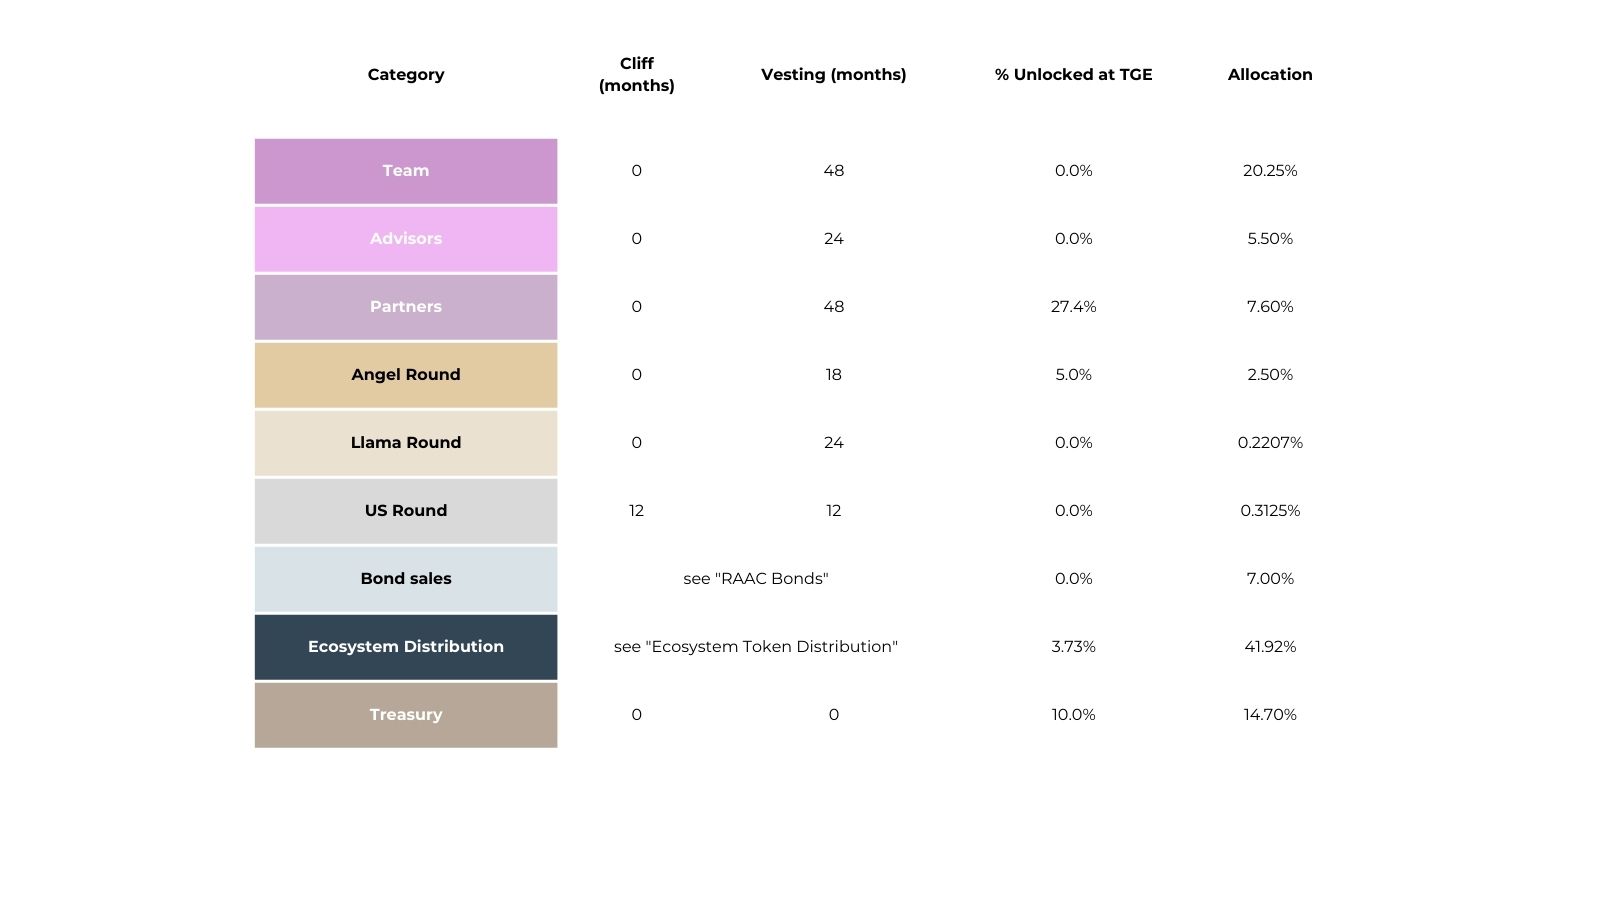This screenshot has width=1600, height=900.
Task: Click the Llama Round category cell
Action: [406, 443]
